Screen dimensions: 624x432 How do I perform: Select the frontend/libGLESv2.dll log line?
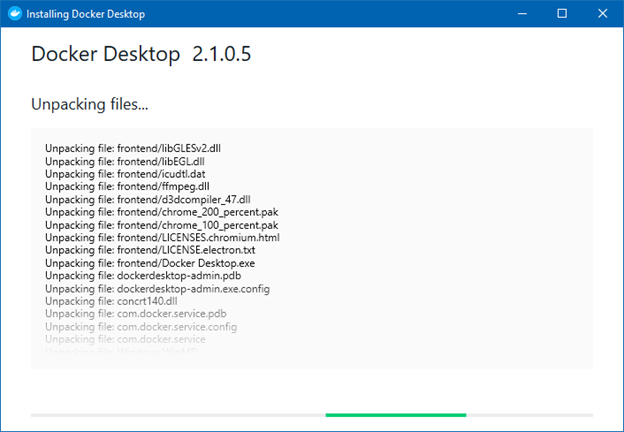click(133, 148)
